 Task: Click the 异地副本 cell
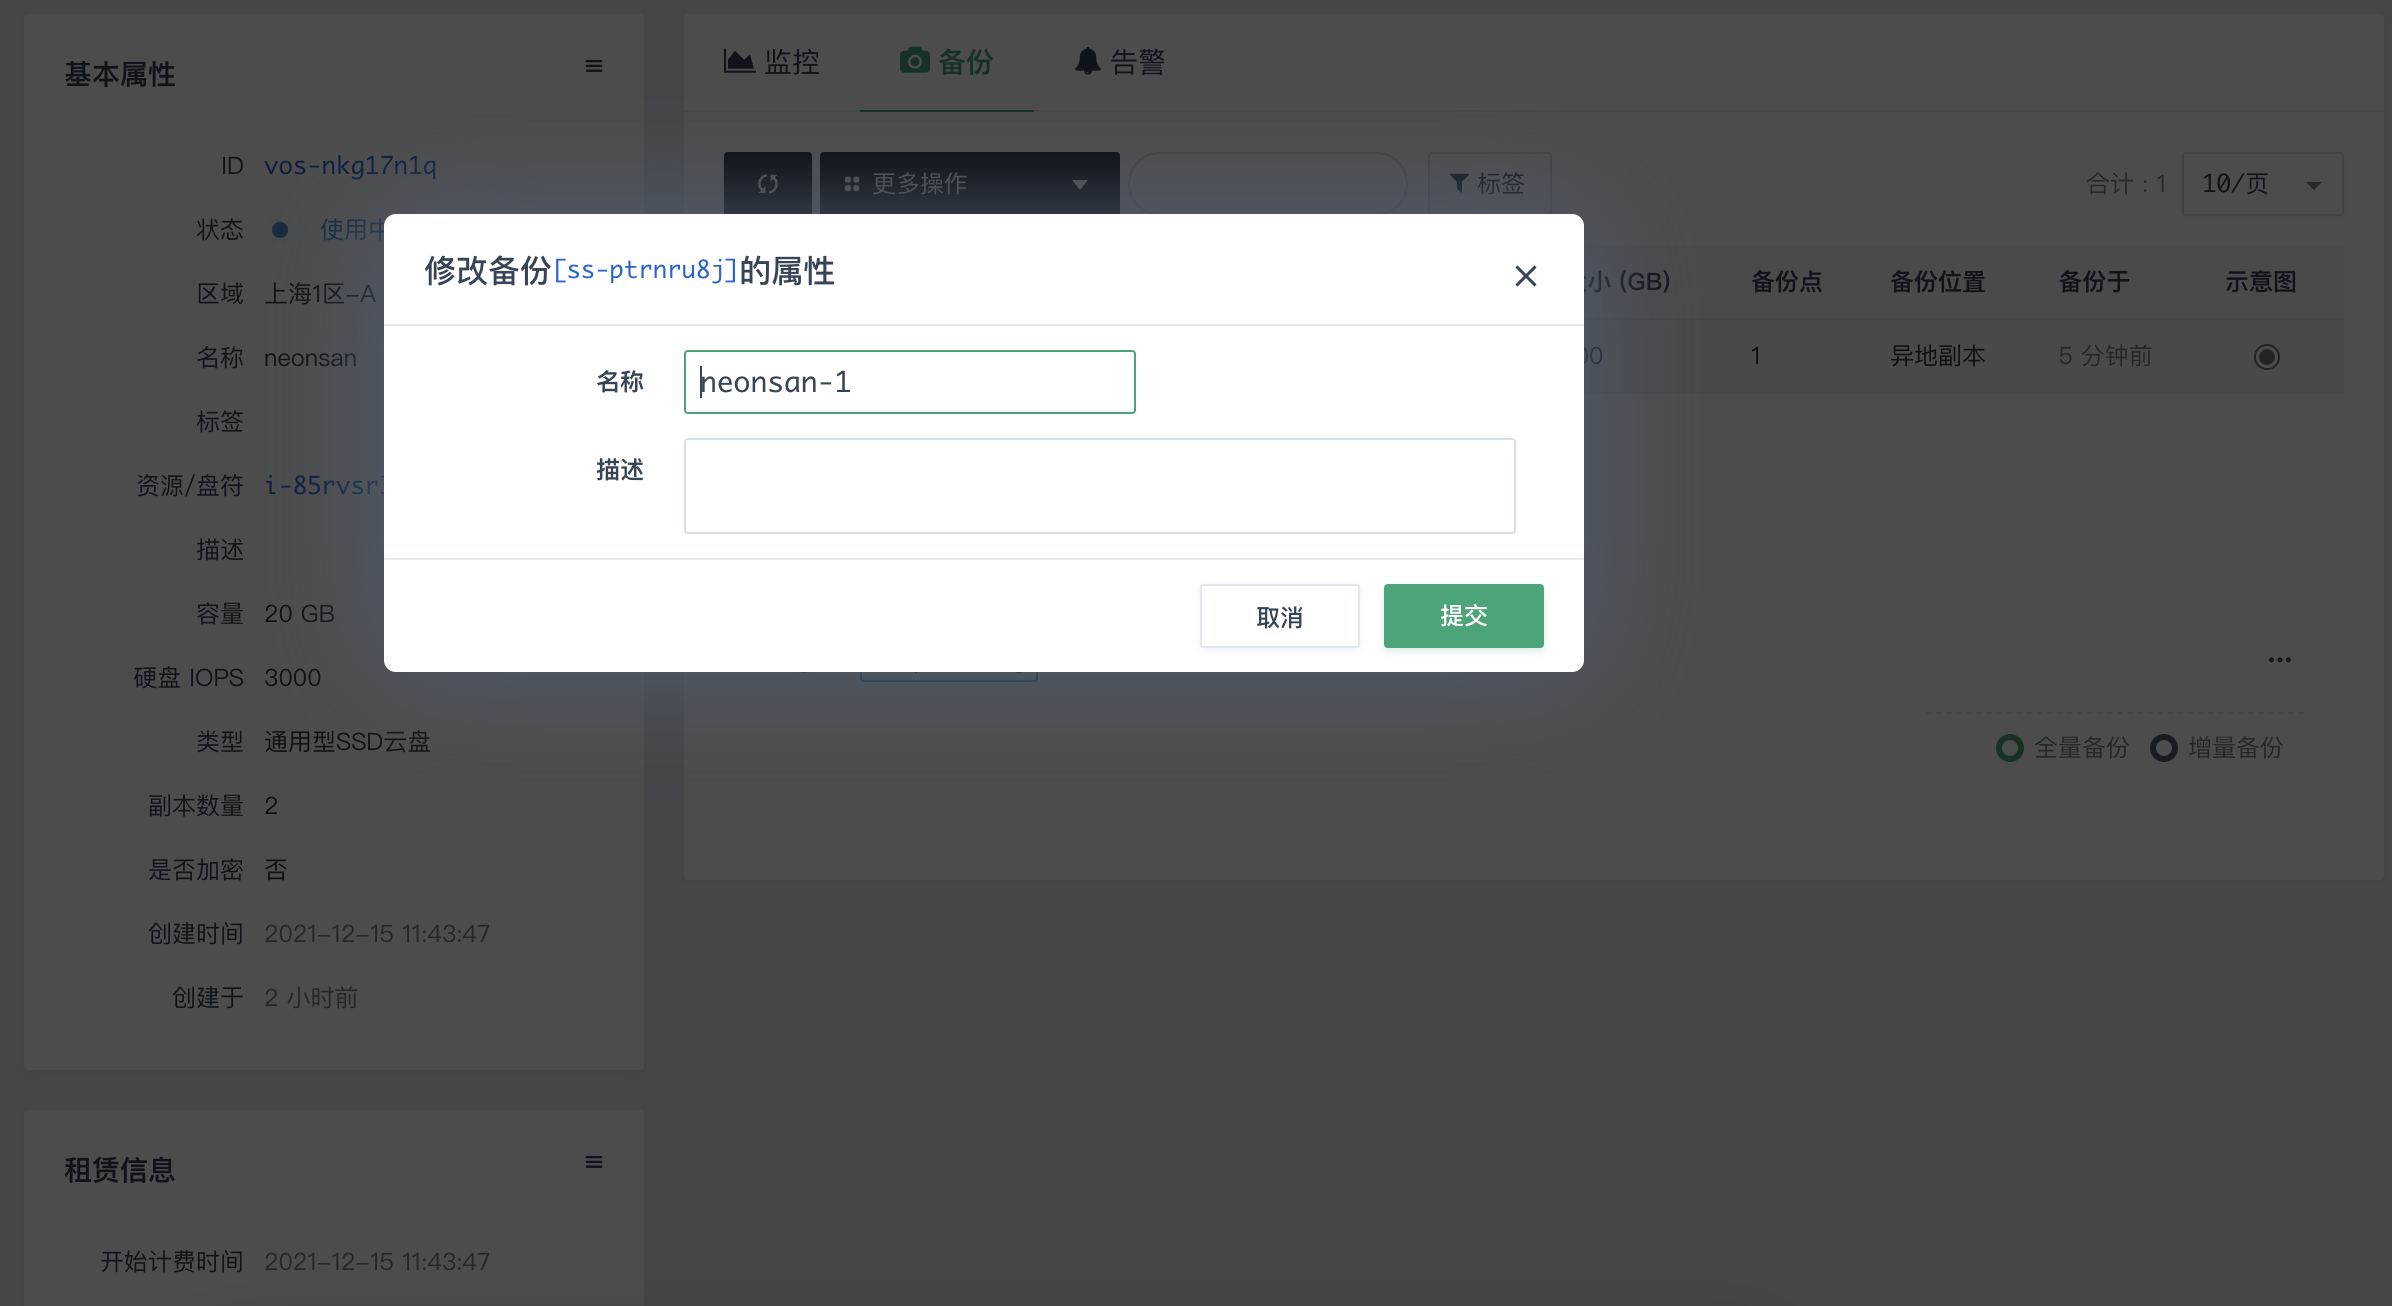tap(1937, 356)
